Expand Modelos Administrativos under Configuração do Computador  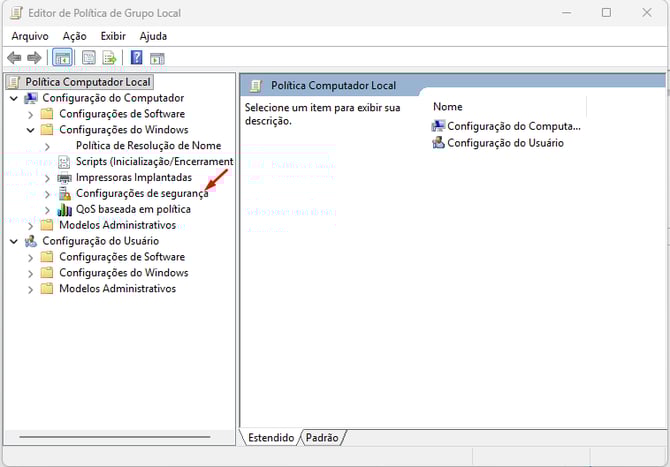pyautogui.click(x=30, y=225)
